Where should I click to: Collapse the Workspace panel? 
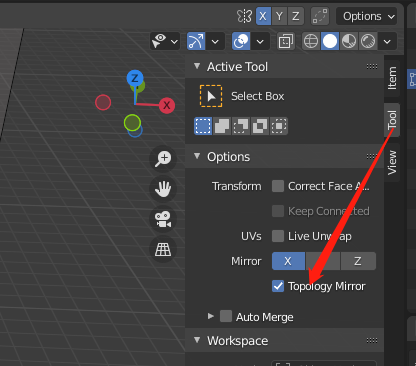click(197, 340)
